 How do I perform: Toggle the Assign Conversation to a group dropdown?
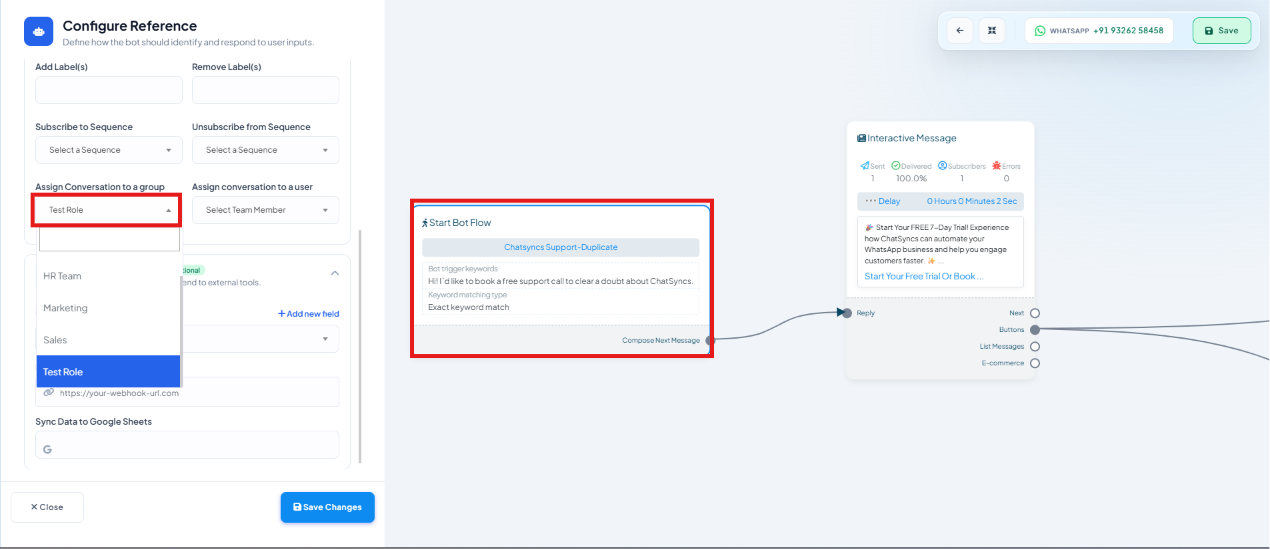(109, 210)
